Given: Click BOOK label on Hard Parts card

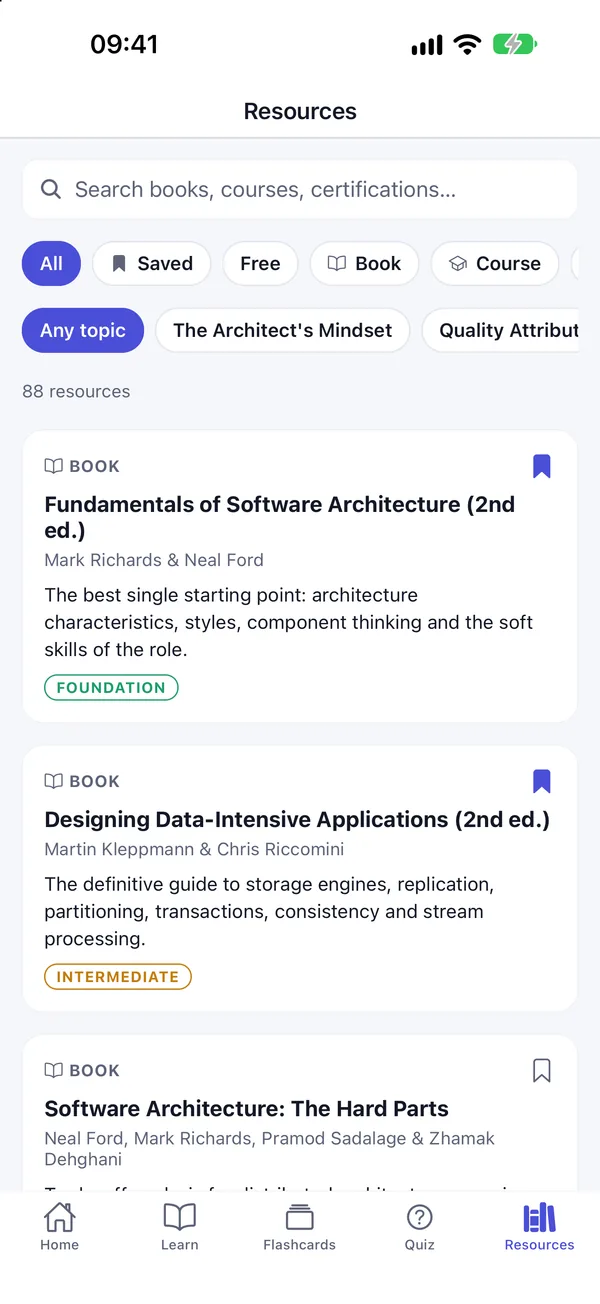Looking at the screenshot, I should point(82,1070).
